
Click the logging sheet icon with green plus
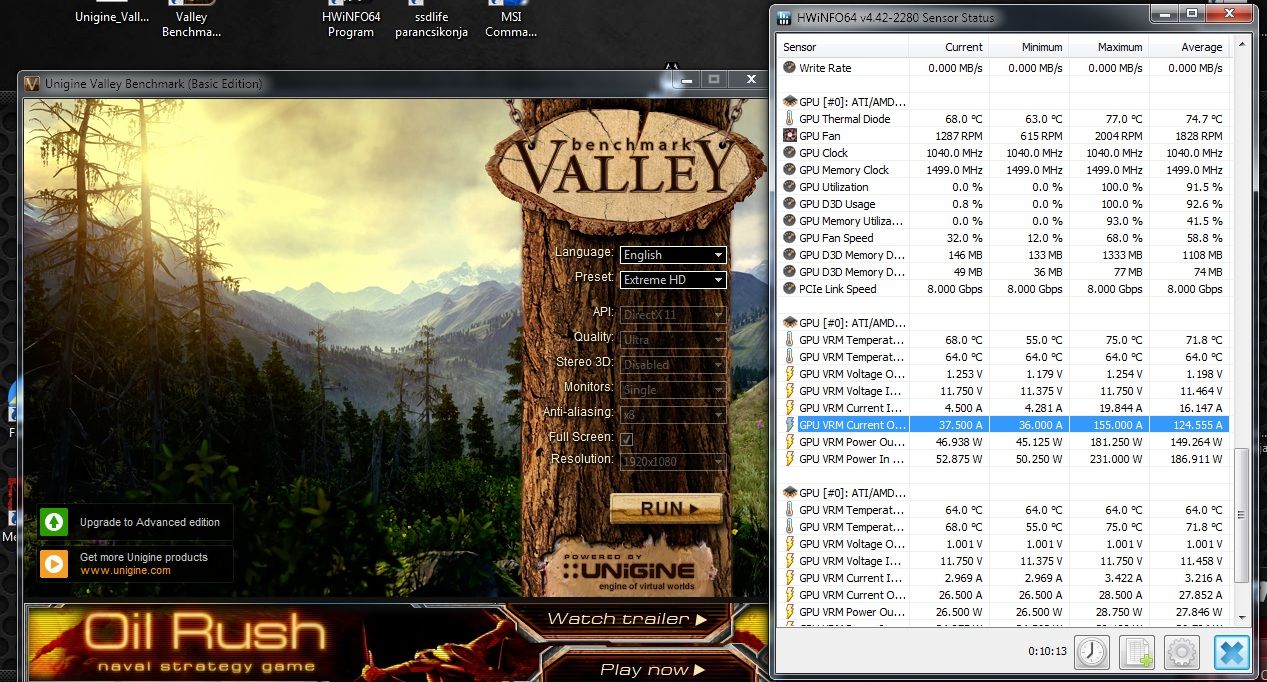[1137, 652]
